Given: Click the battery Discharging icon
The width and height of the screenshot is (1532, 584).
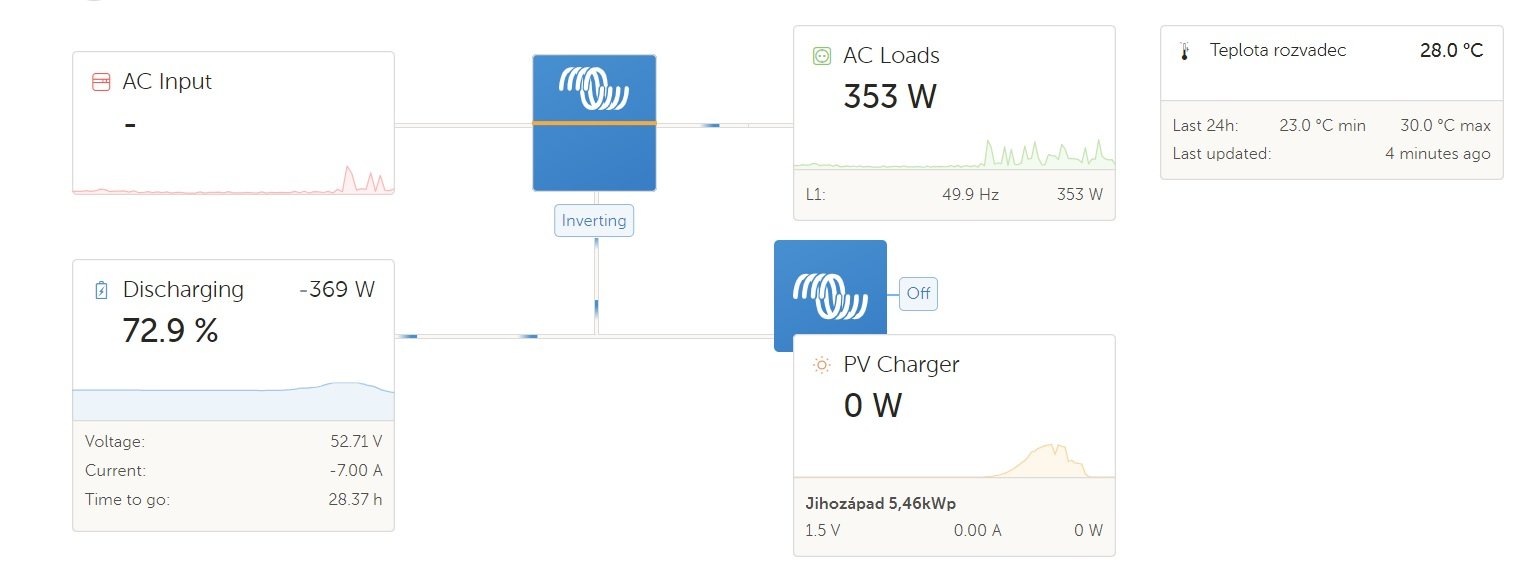Looking at the screenshot, I should 101,290.
